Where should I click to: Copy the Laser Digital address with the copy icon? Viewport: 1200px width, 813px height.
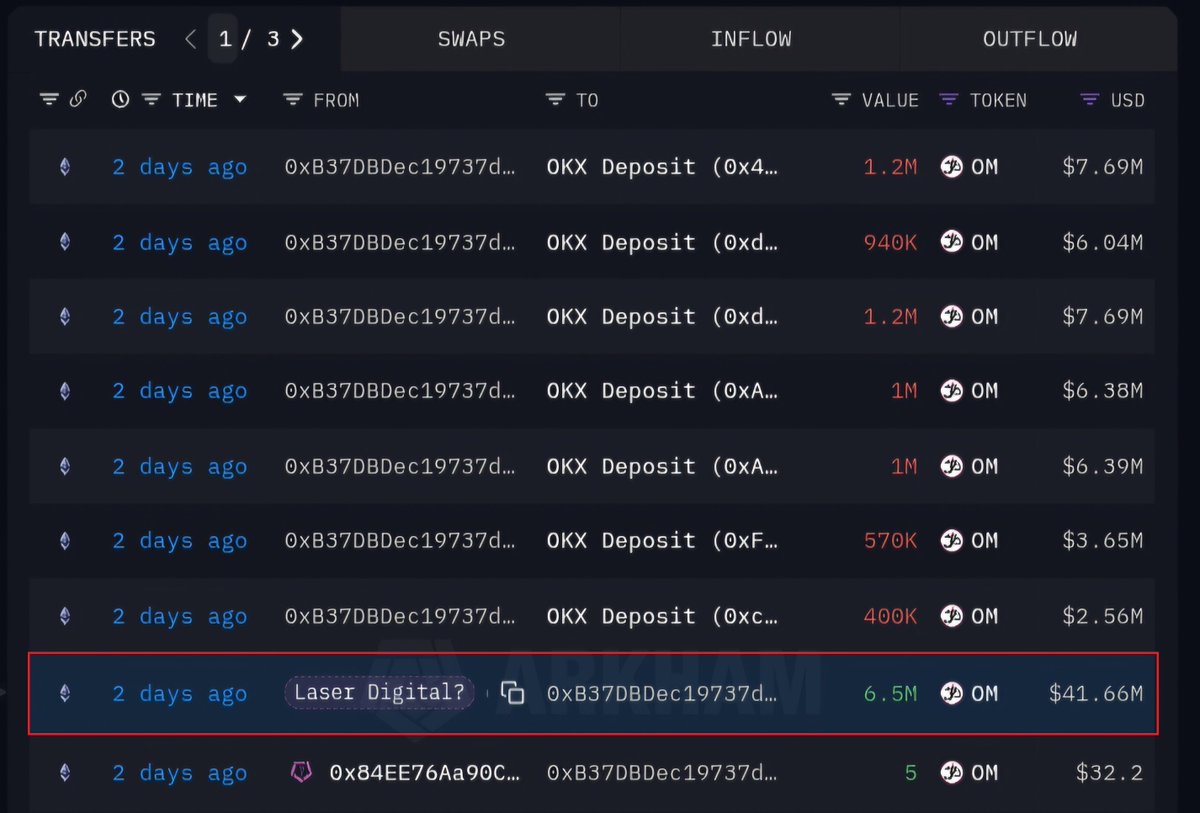coord(512,693)
